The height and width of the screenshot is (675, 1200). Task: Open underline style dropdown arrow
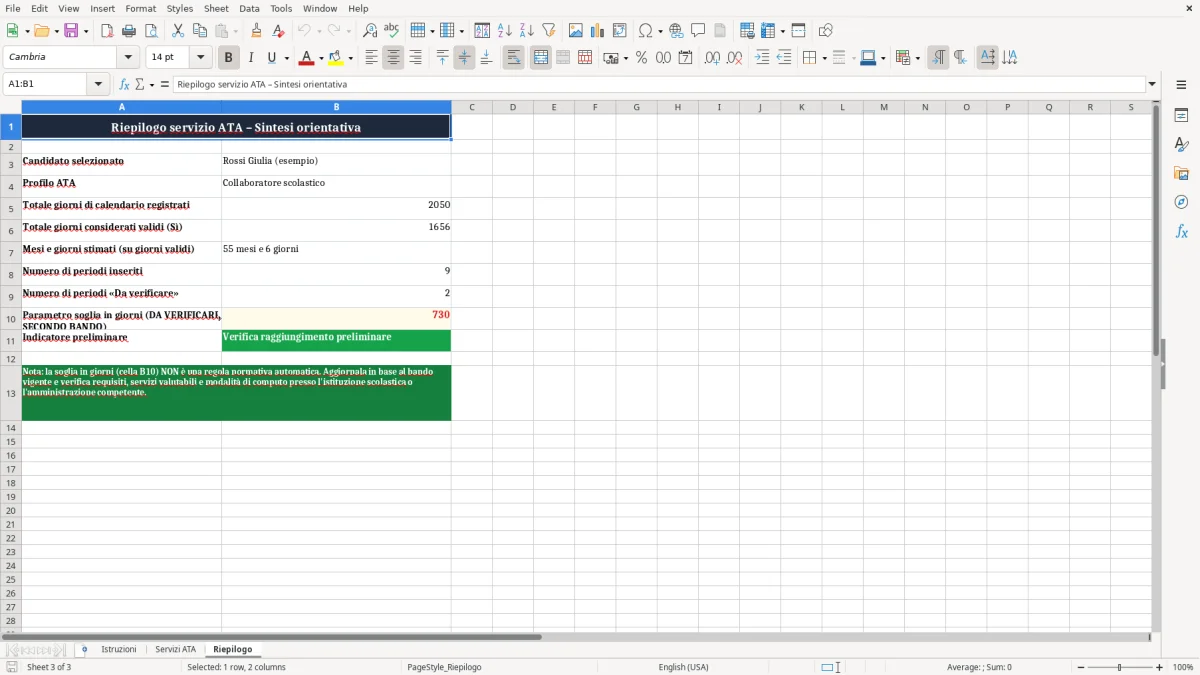(x=286, y=58)
